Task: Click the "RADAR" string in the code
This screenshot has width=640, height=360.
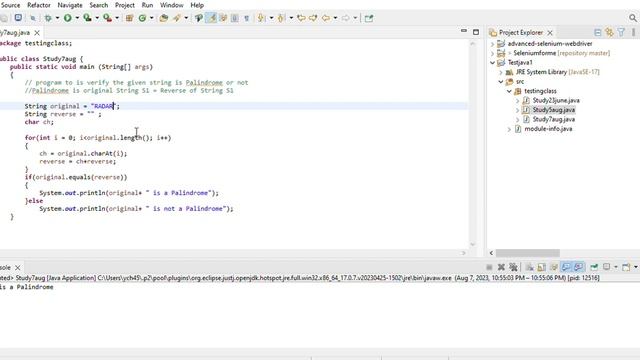Action: tap(104, 106)
